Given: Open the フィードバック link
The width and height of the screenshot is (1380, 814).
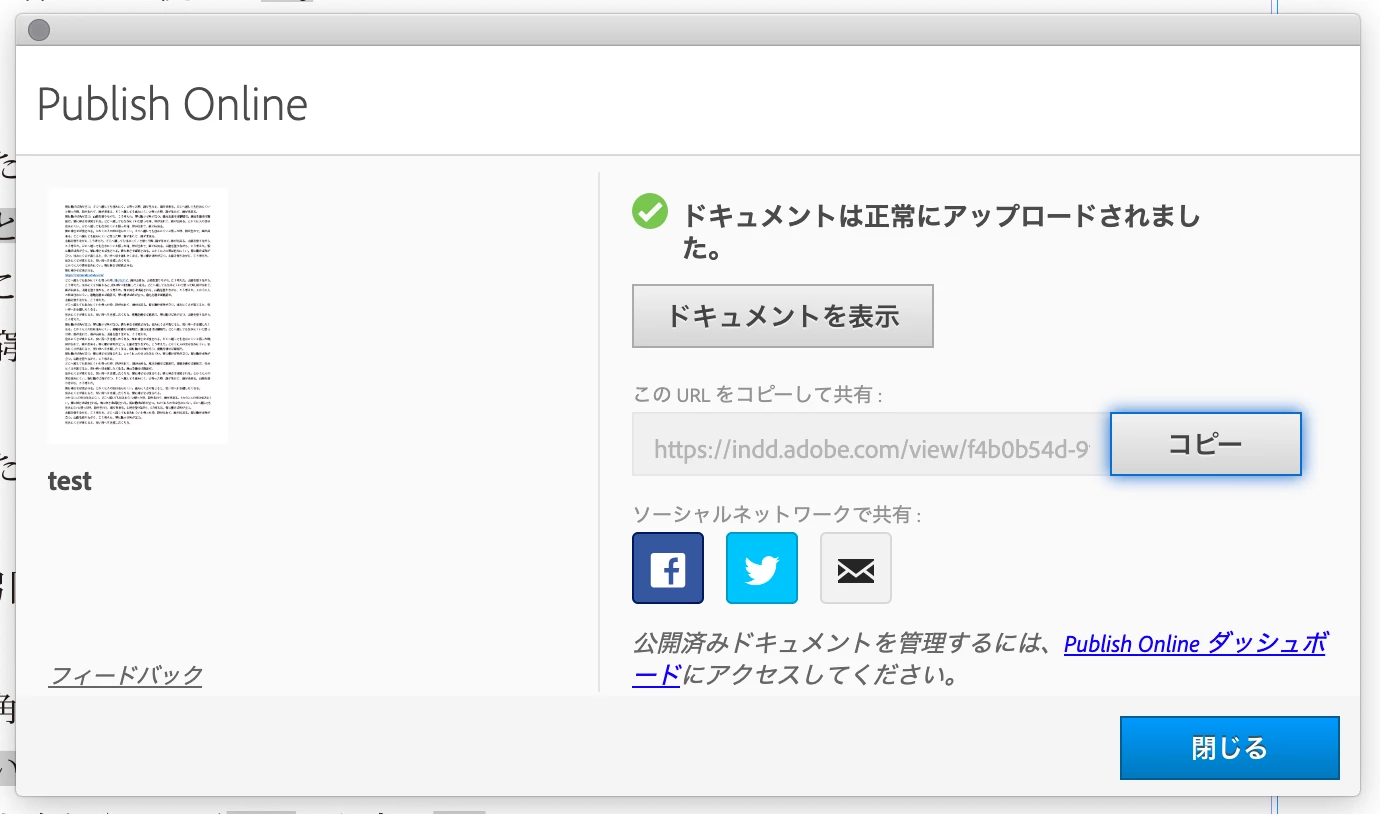Looking at the screenshot, I should pyautogui.click(x=126, y=676).
